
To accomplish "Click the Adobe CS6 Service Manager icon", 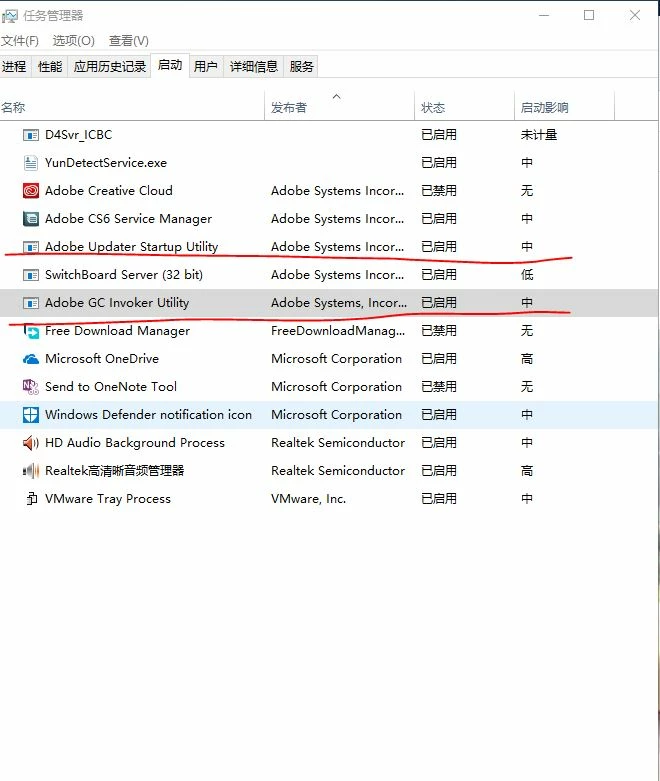I will 31,219.
